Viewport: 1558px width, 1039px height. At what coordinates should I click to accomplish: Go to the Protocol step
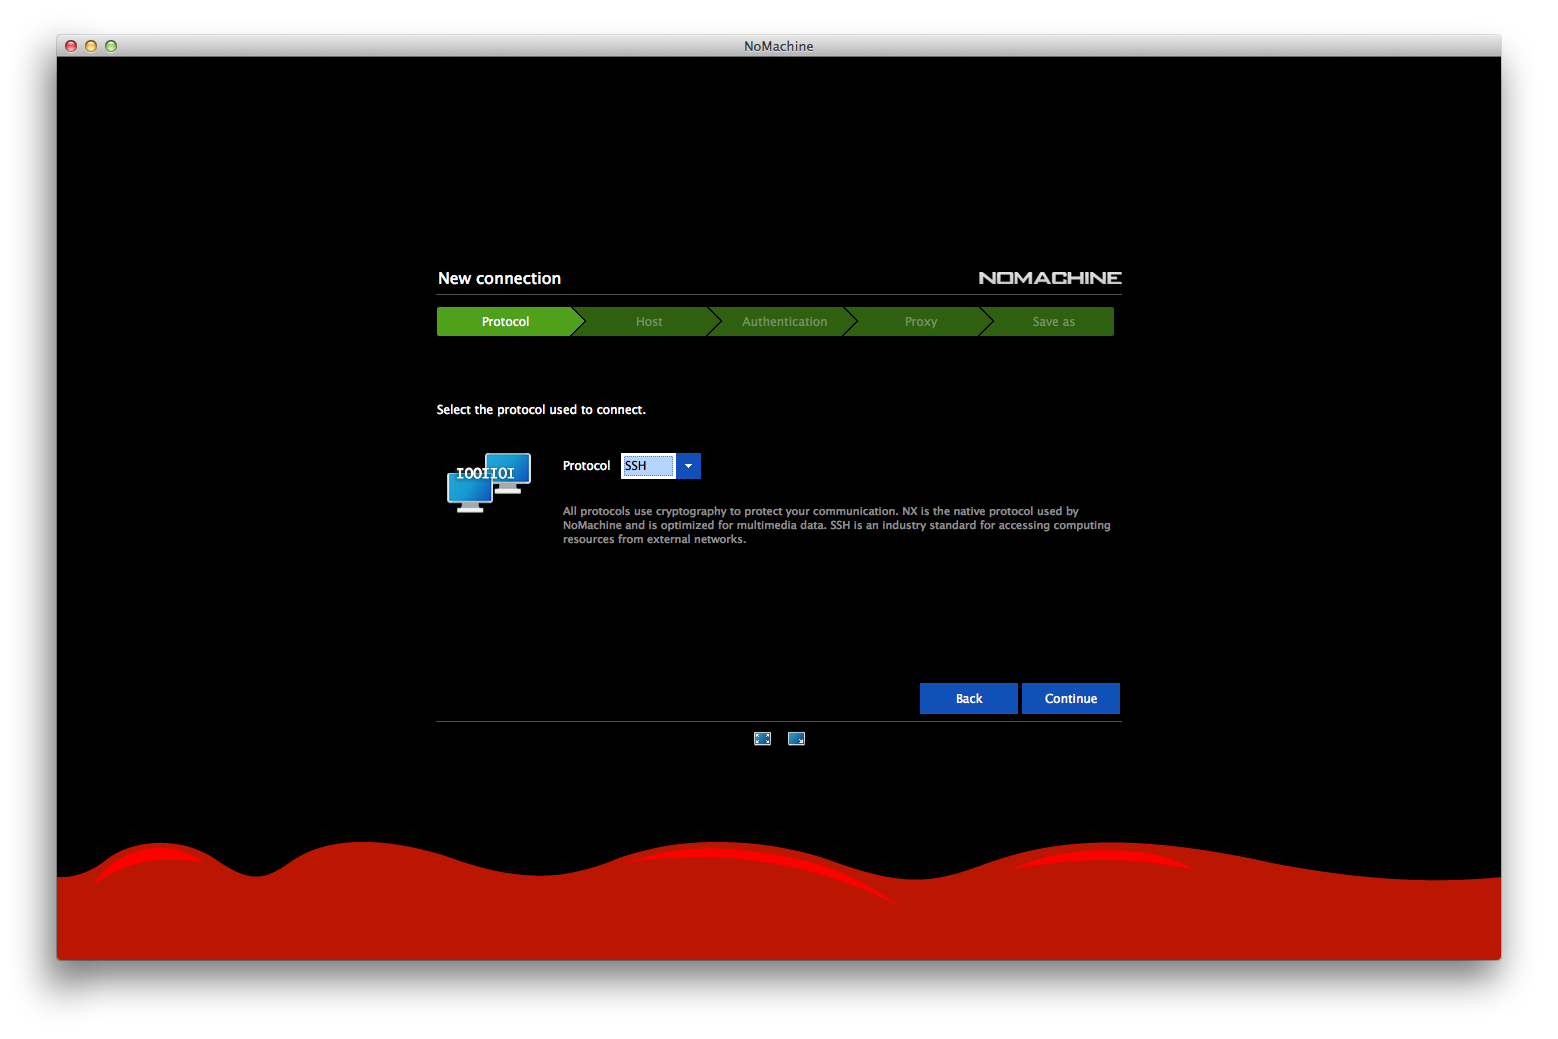pos(505,322)
